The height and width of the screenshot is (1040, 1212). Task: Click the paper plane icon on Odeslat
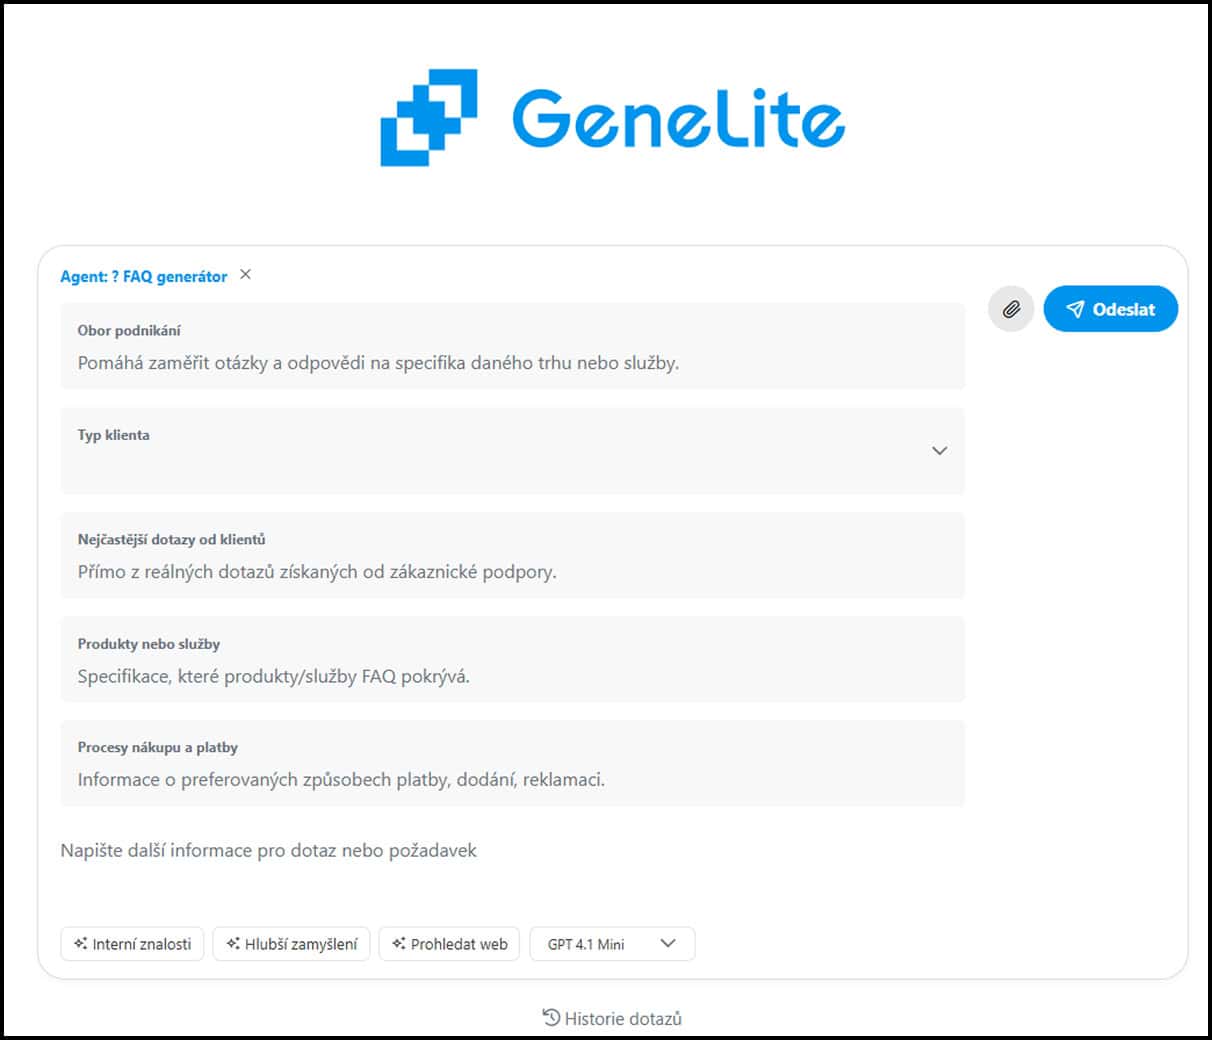coord(1075,309)
